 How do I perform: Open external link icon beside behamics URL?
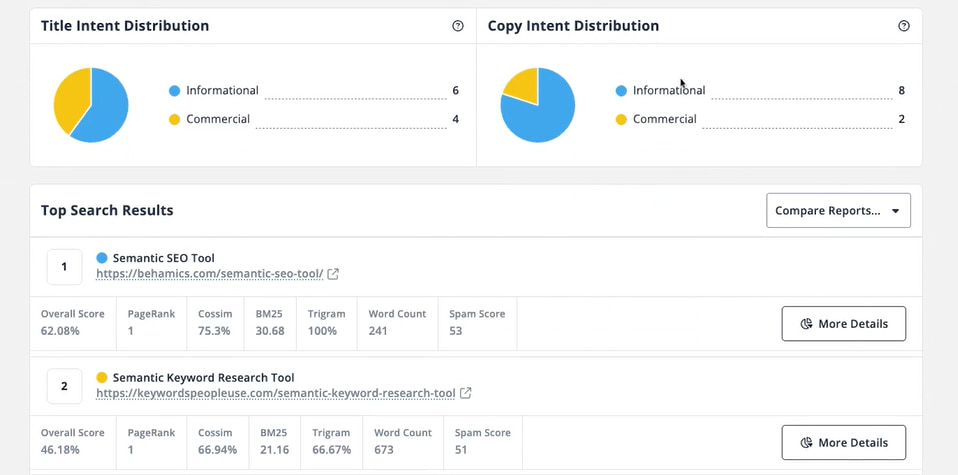333,274
